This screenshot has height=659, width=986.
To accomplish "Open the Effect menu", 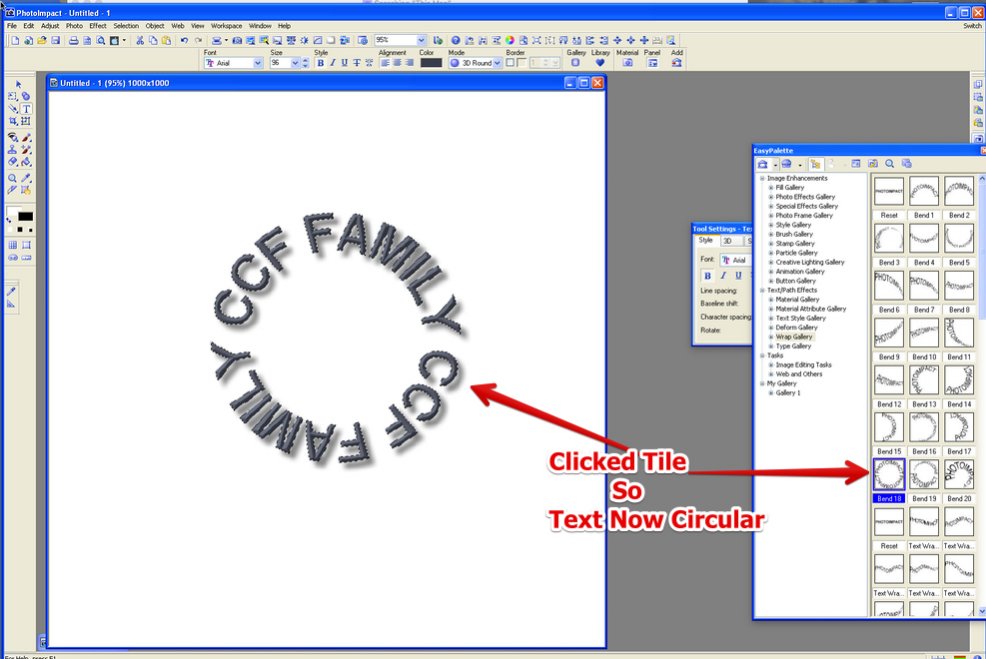I will point(97,26).
